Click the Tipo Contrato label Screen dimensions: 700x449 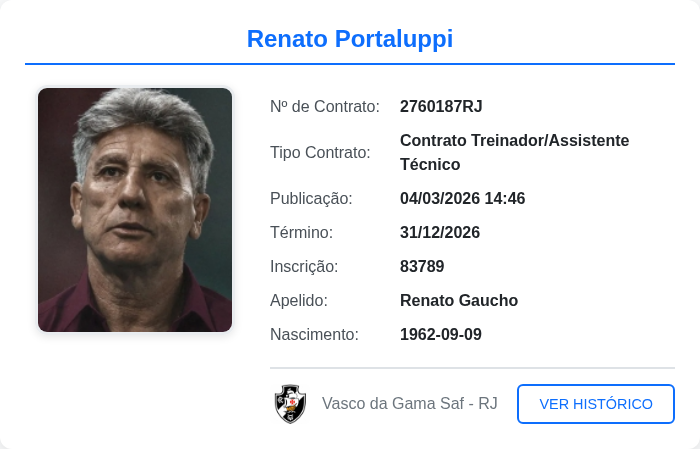tap(320, 152)
